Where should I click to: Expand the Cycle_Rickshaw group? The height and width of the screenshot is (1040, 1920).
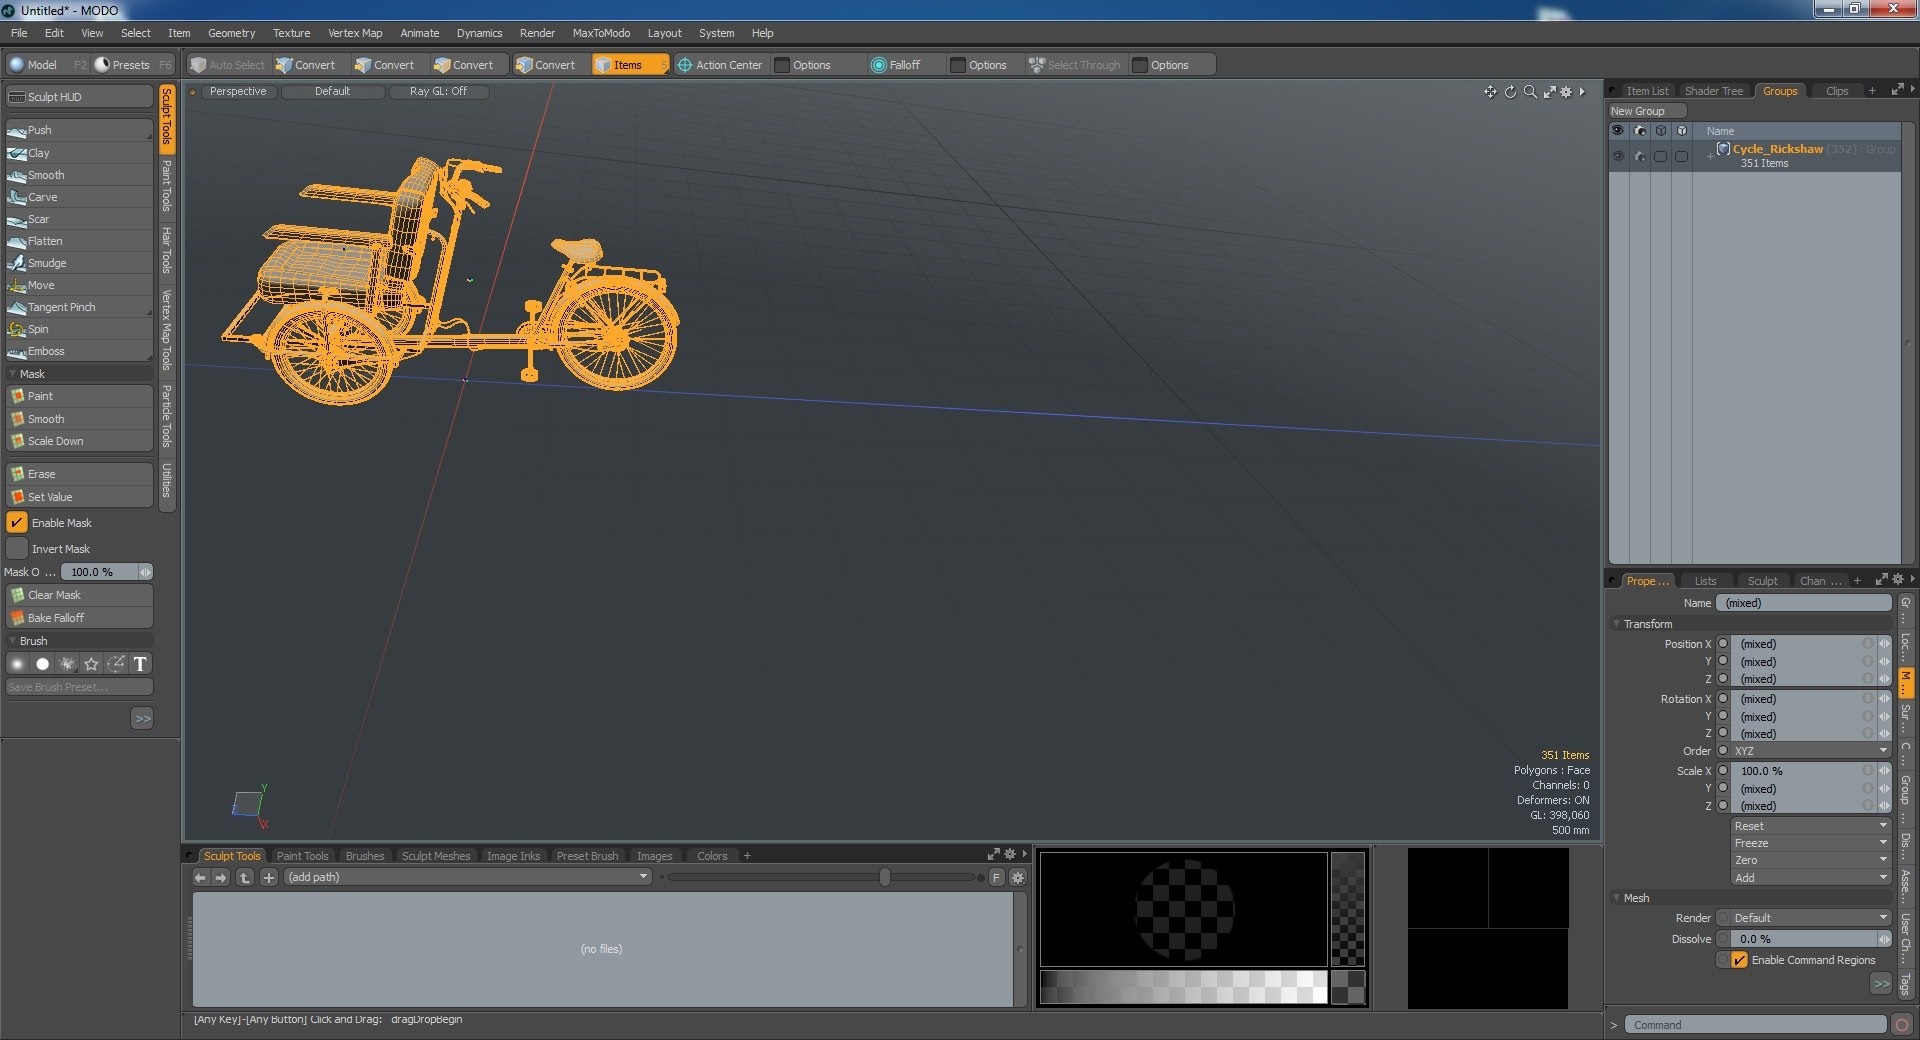(x=1710, y=156)
